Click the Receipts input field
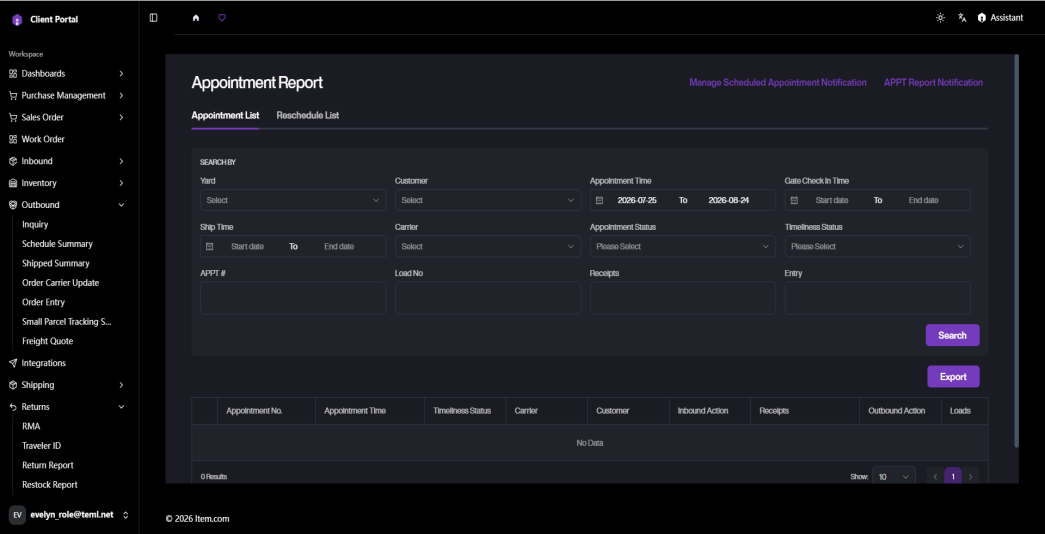The width and height of the screenshot is (1045, 534). point(682,298)
